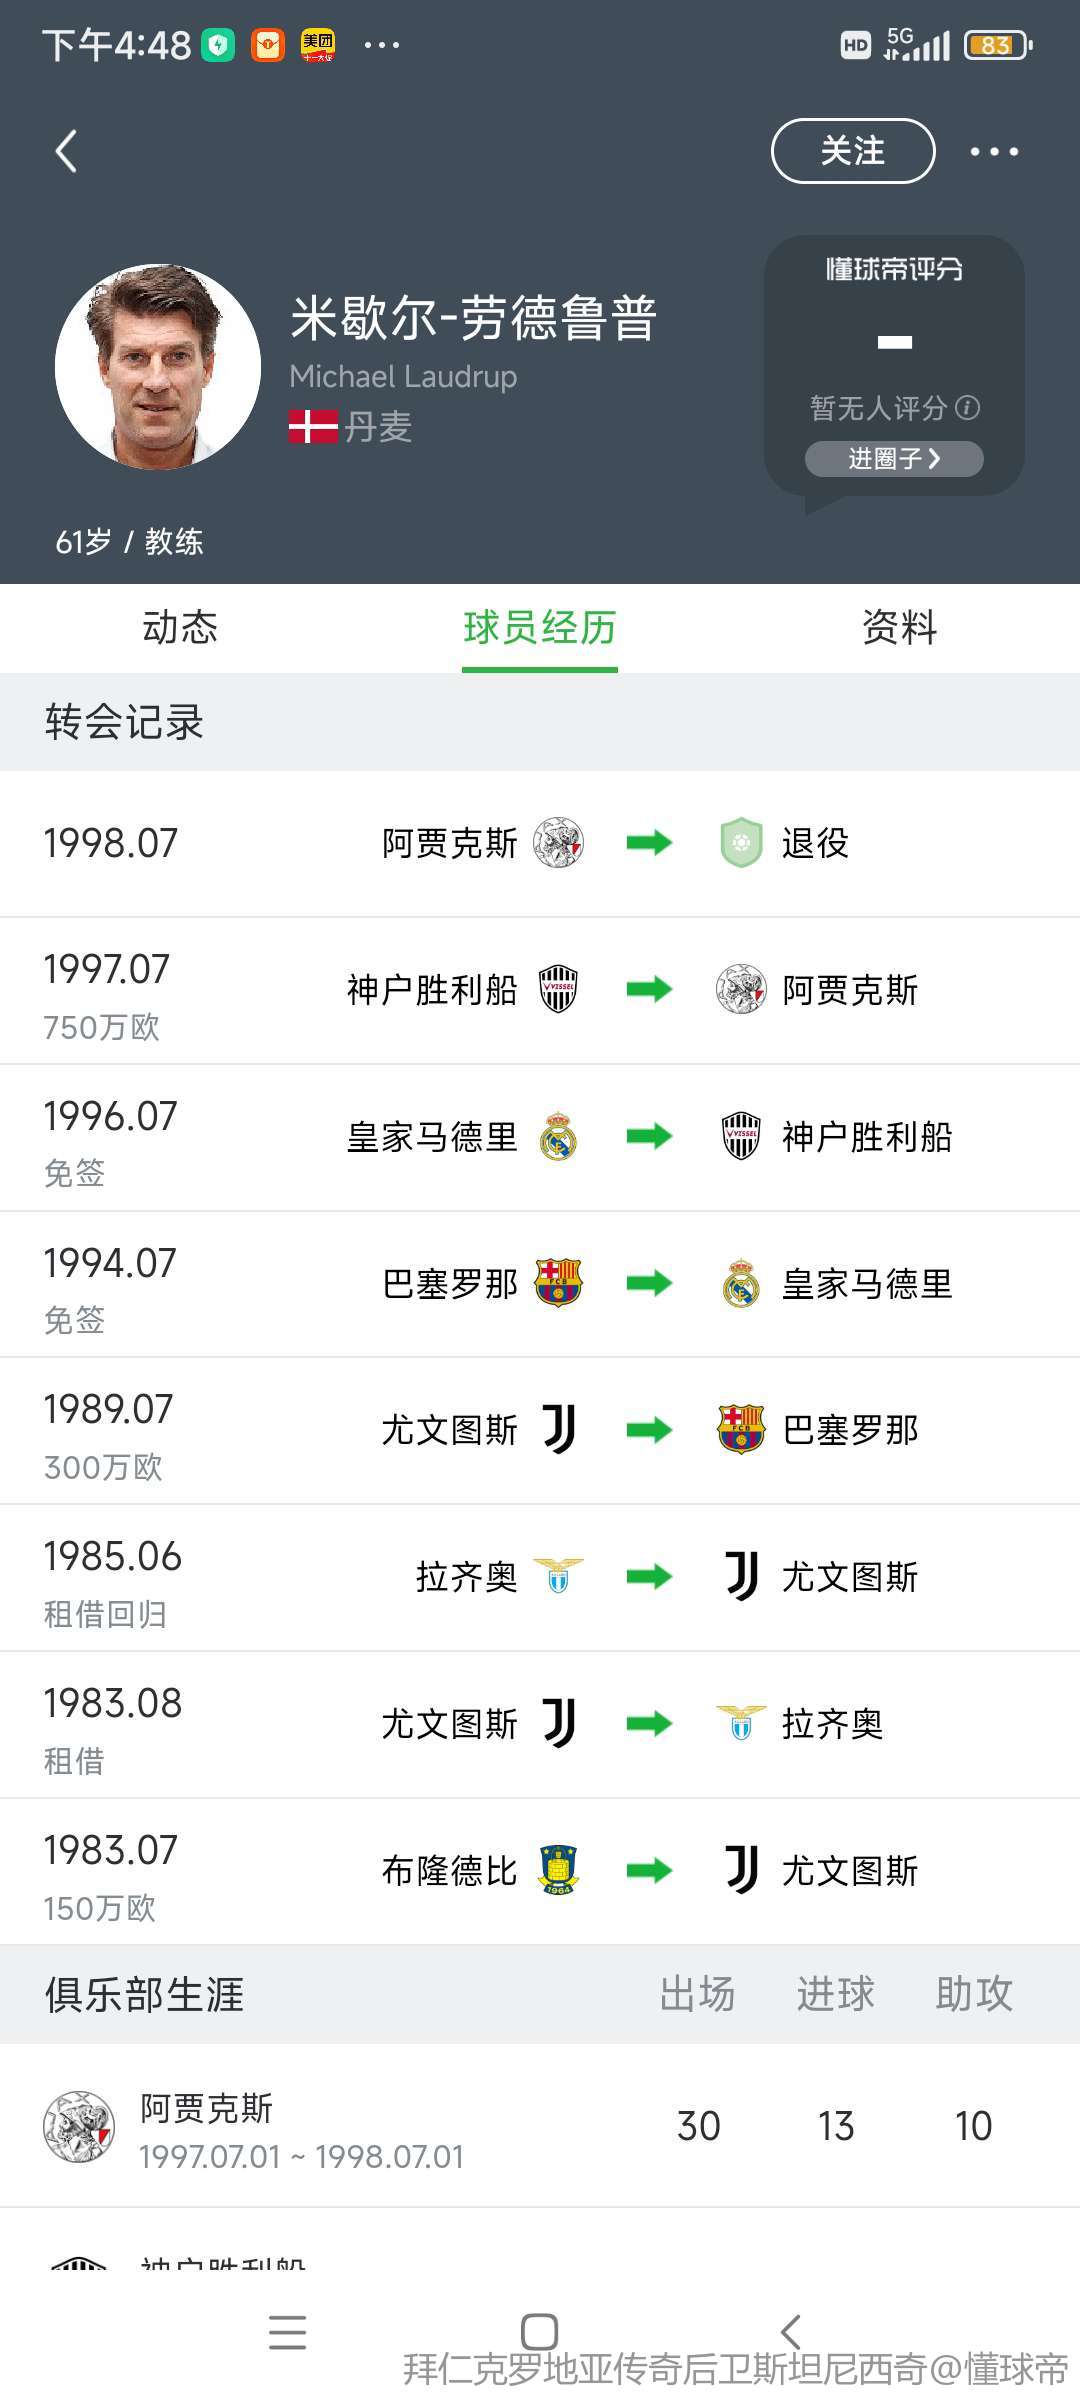1080x2400 pixels.
Task: Open the 进圈子 circle link
Action: (x=894, y=459)
